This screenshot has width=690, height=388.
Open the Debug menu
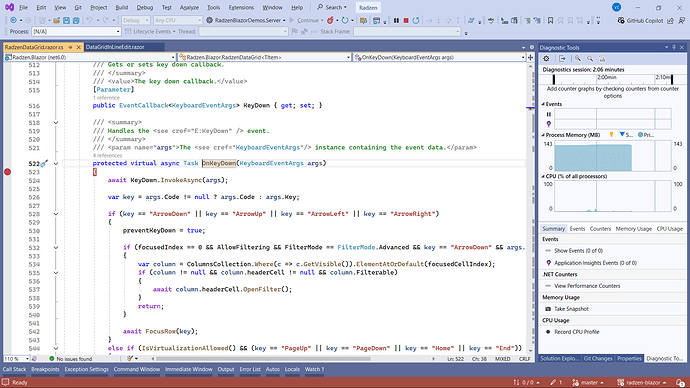coord(145,7)
